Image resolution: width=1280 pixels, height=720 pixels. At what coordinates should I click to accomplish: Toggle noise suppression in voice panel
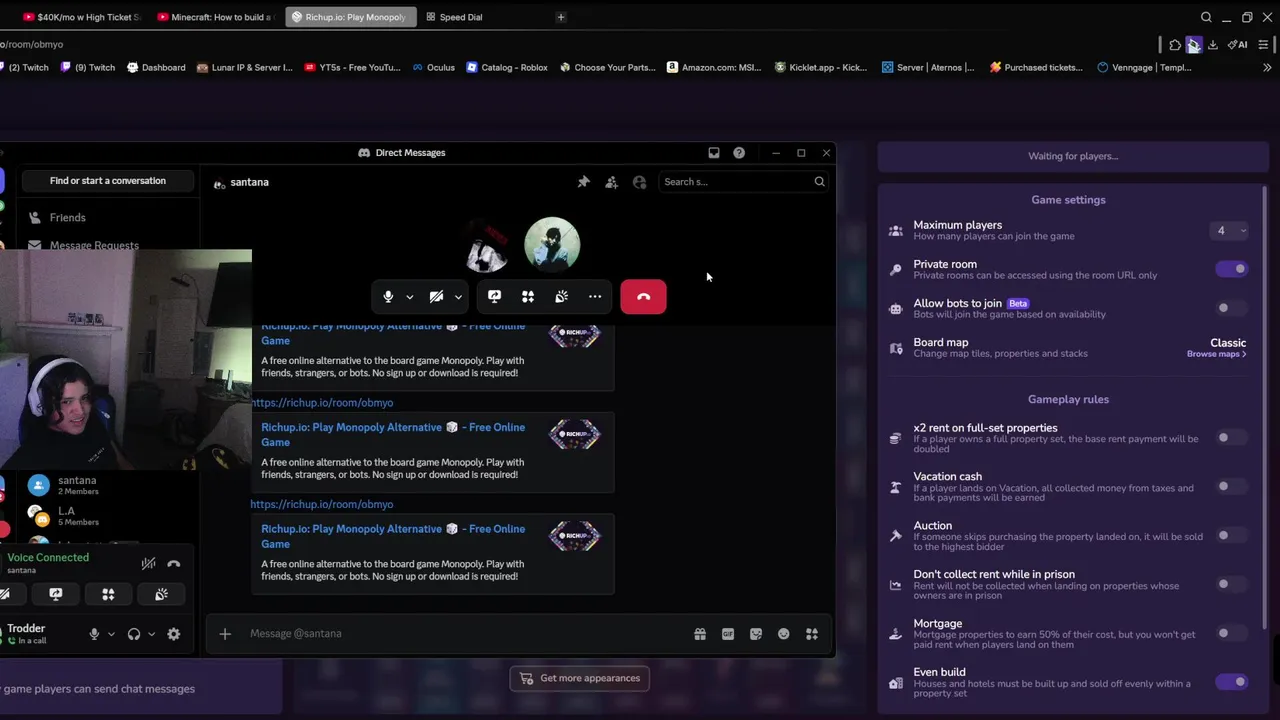click(x=148, y=564)
